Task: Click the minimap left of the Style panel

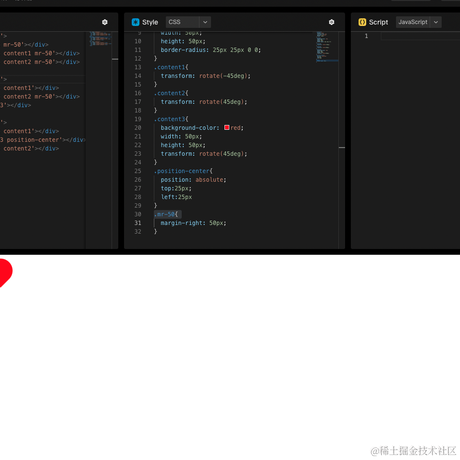Action: pyautogui.click(x=100, y=39)
